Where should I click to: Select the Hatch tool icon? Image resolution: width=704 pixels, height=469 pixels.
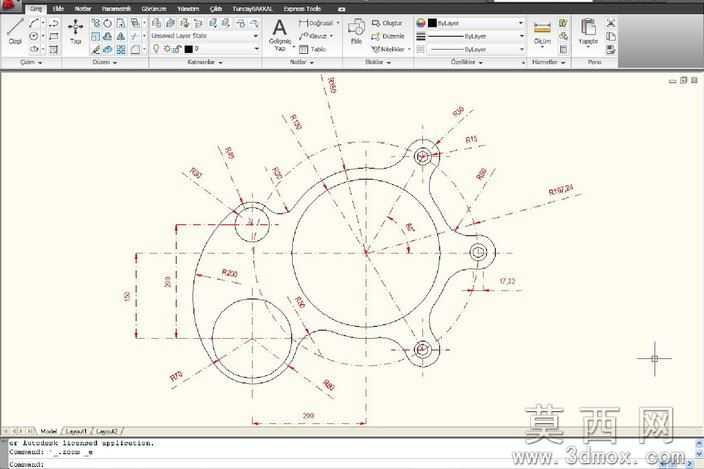53,49
